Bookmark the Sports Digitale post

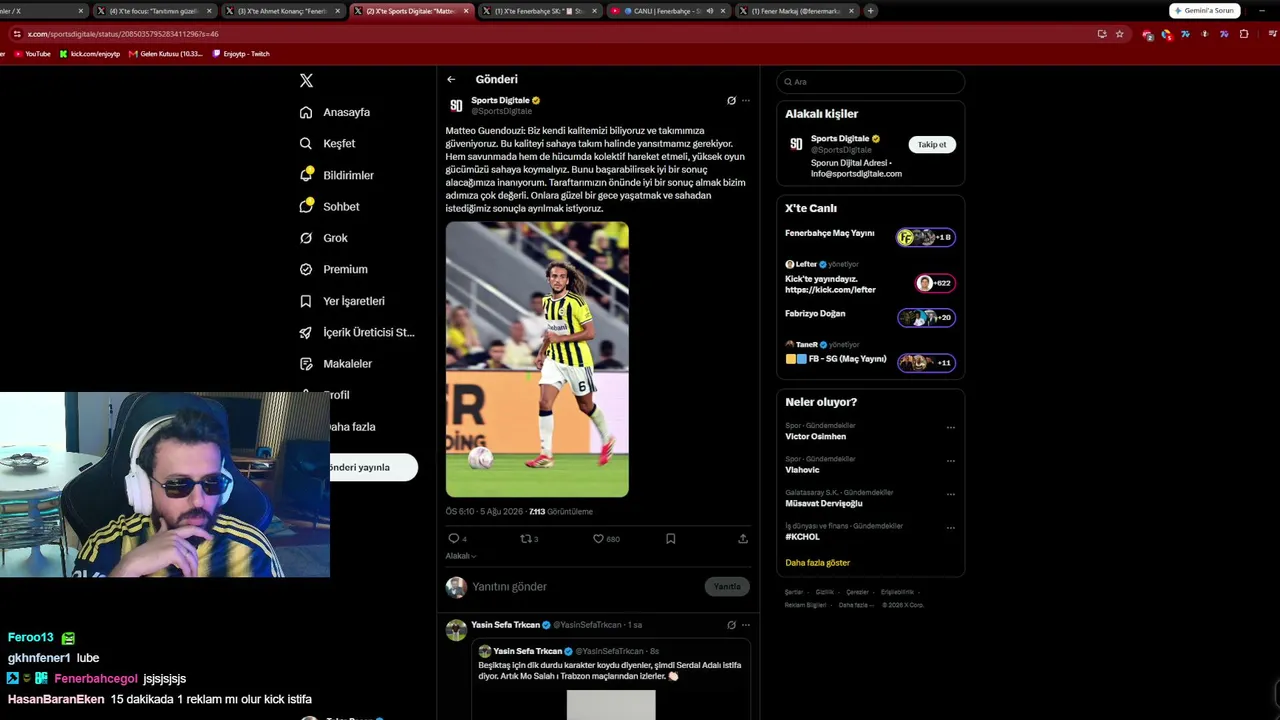[x=670, y=538]
